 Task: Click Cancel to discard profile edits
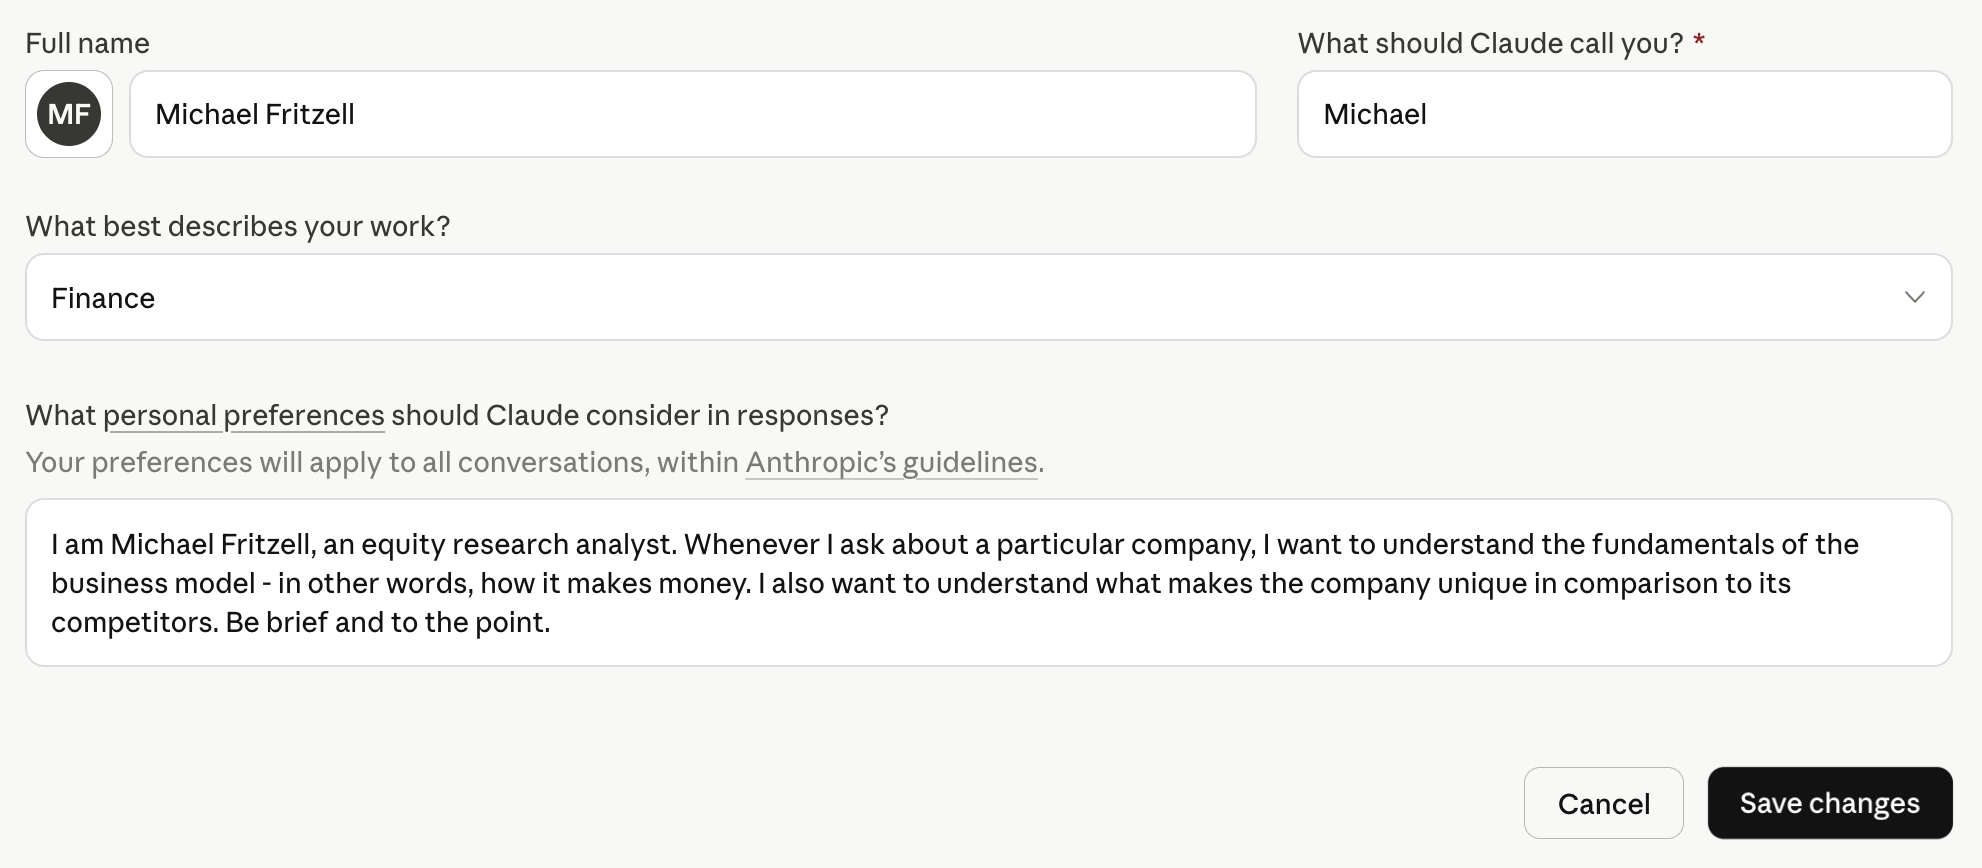pyautogui.click(x=1603, y=803)
